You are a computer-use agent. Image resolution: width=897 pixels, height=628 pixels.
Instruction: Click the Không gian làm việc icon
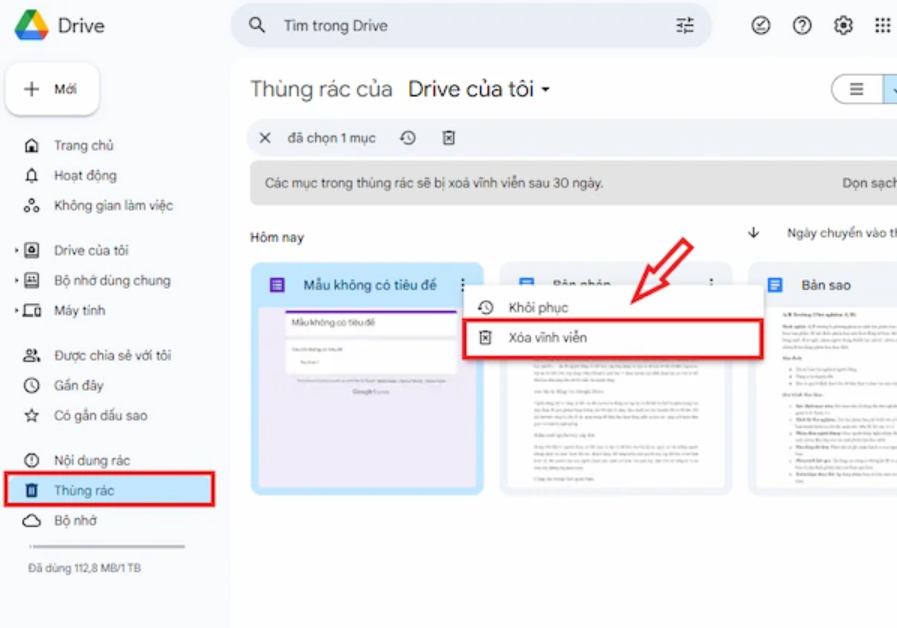pos(31,205)
